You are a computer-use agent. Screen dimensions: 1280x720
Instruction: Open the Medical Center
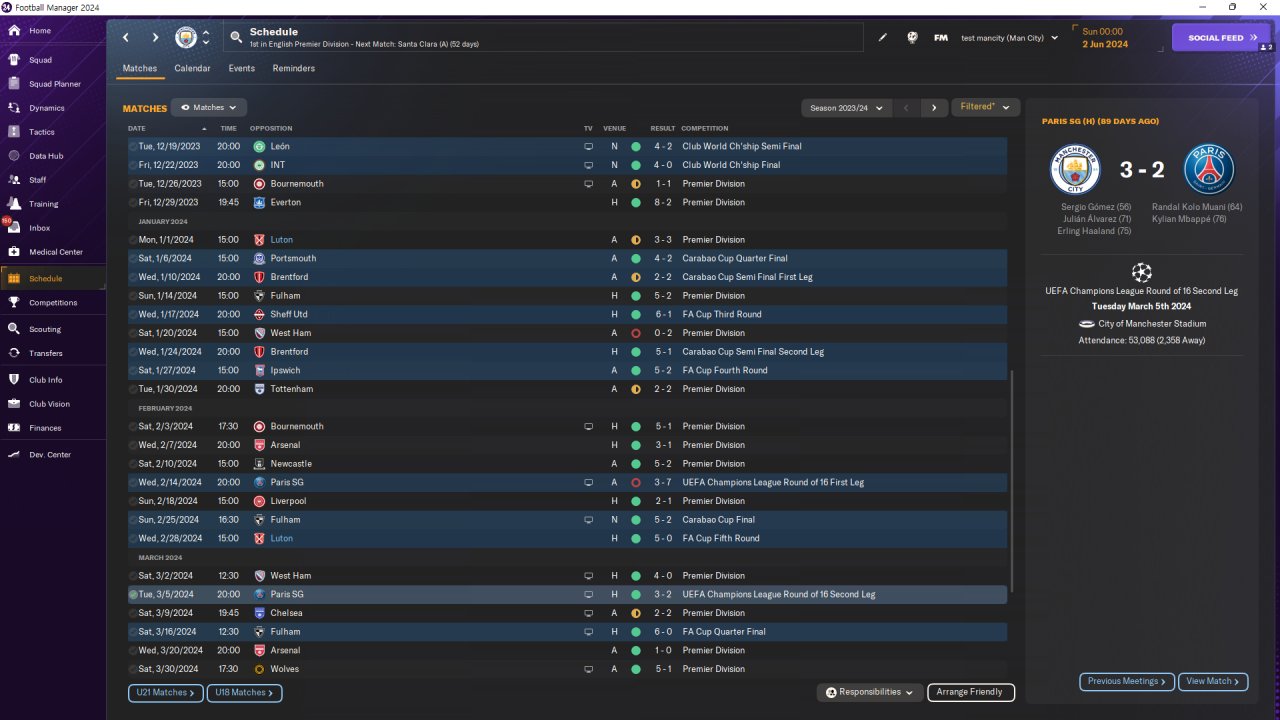56,252
